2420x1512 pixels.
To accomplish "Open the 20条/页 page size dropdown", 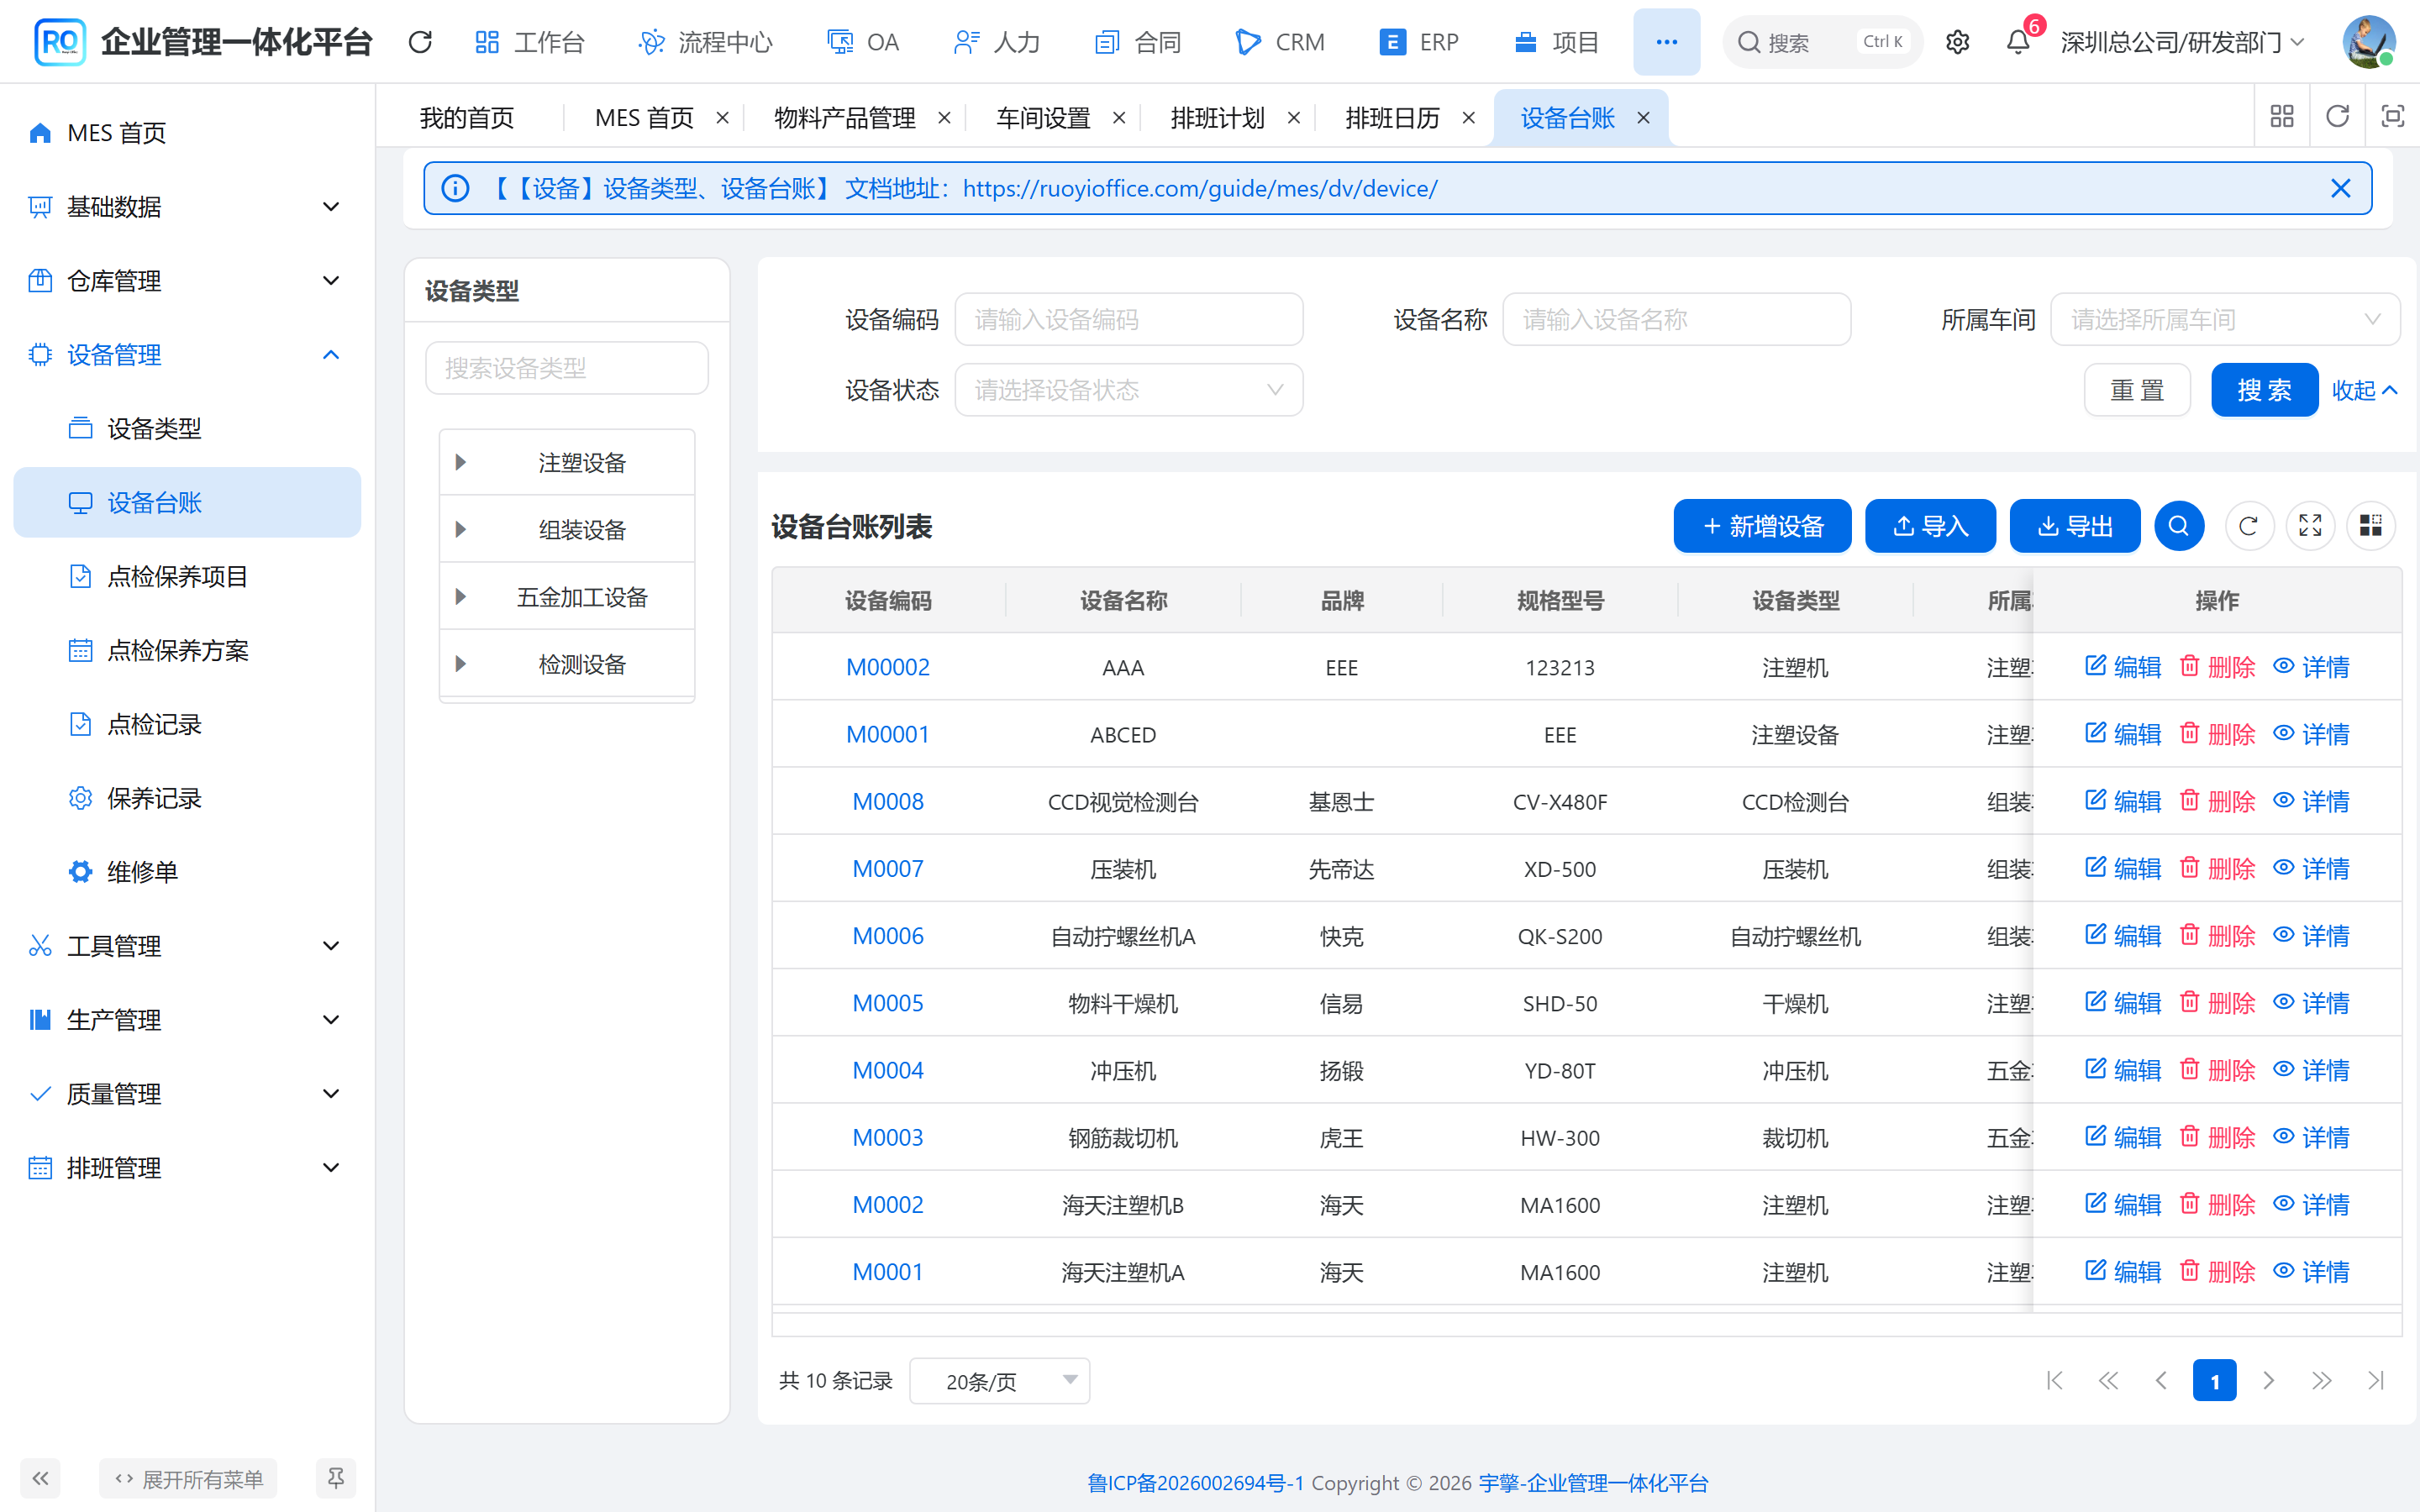I will tap(999, 1381).
